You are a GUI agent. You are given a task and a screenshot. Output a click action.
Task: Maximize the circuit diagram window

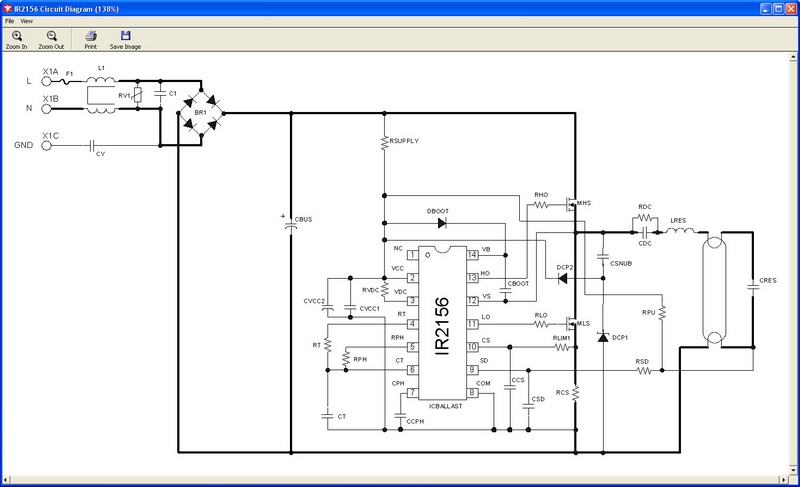point(773,7)
